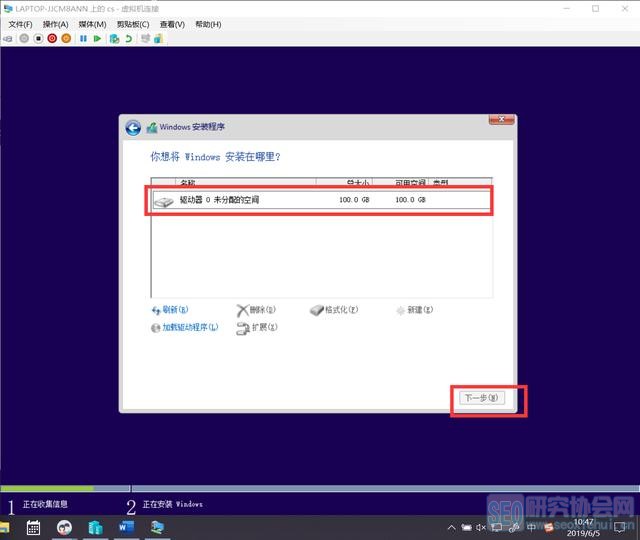The height and width of the screenshot is (540, 640).
Task: Open the 帮助(H) menu
Action: pyautogui.click(x=208, y=24)
